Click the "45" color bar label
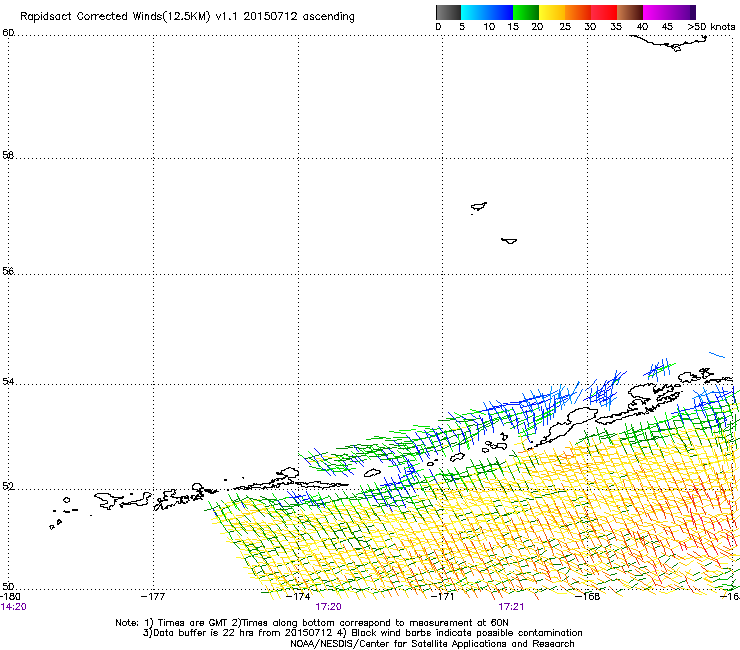Screen dimensions: 740x650 667,27
